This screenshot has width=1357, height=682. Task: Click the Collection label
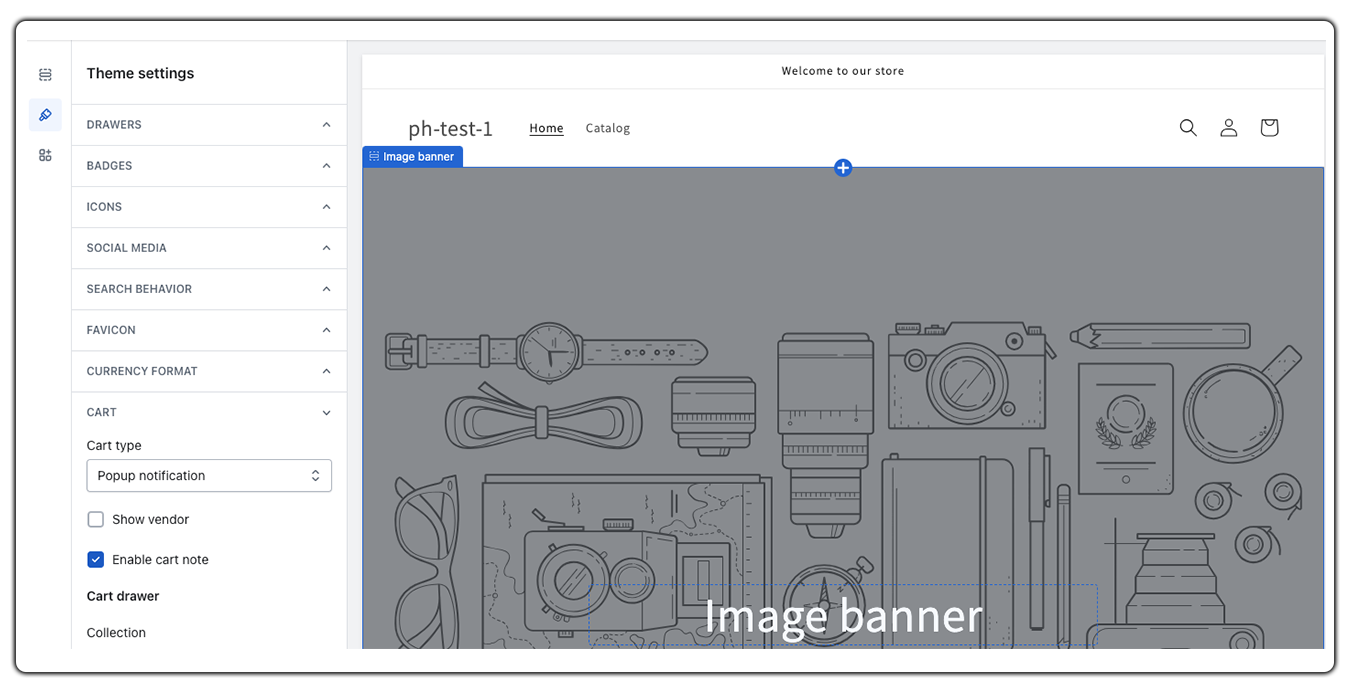[x=116, y=633]
